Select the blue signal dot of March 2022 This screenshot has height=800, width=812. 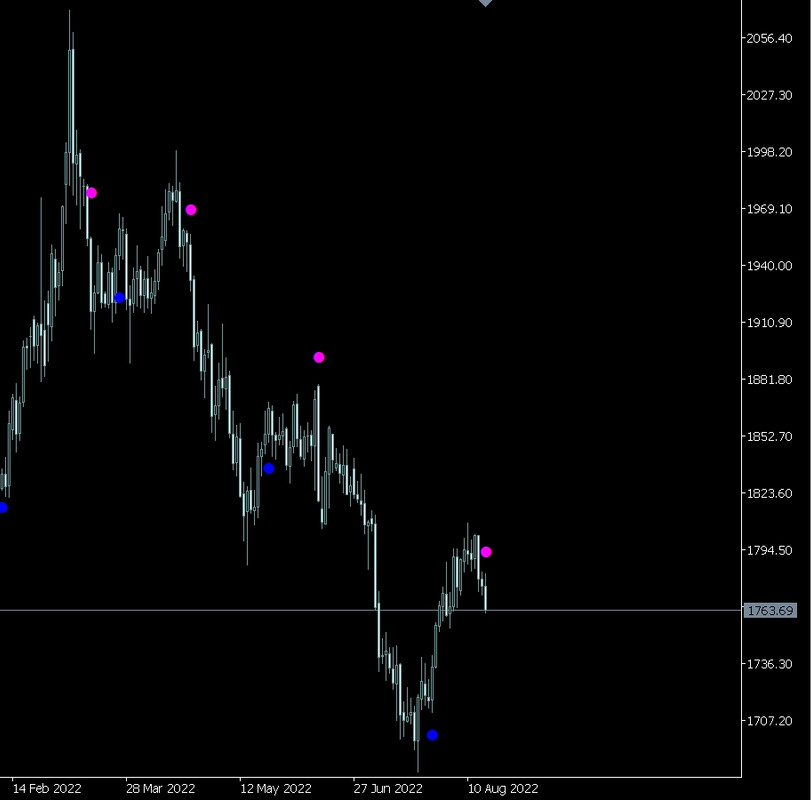click(x=120, y=298)
